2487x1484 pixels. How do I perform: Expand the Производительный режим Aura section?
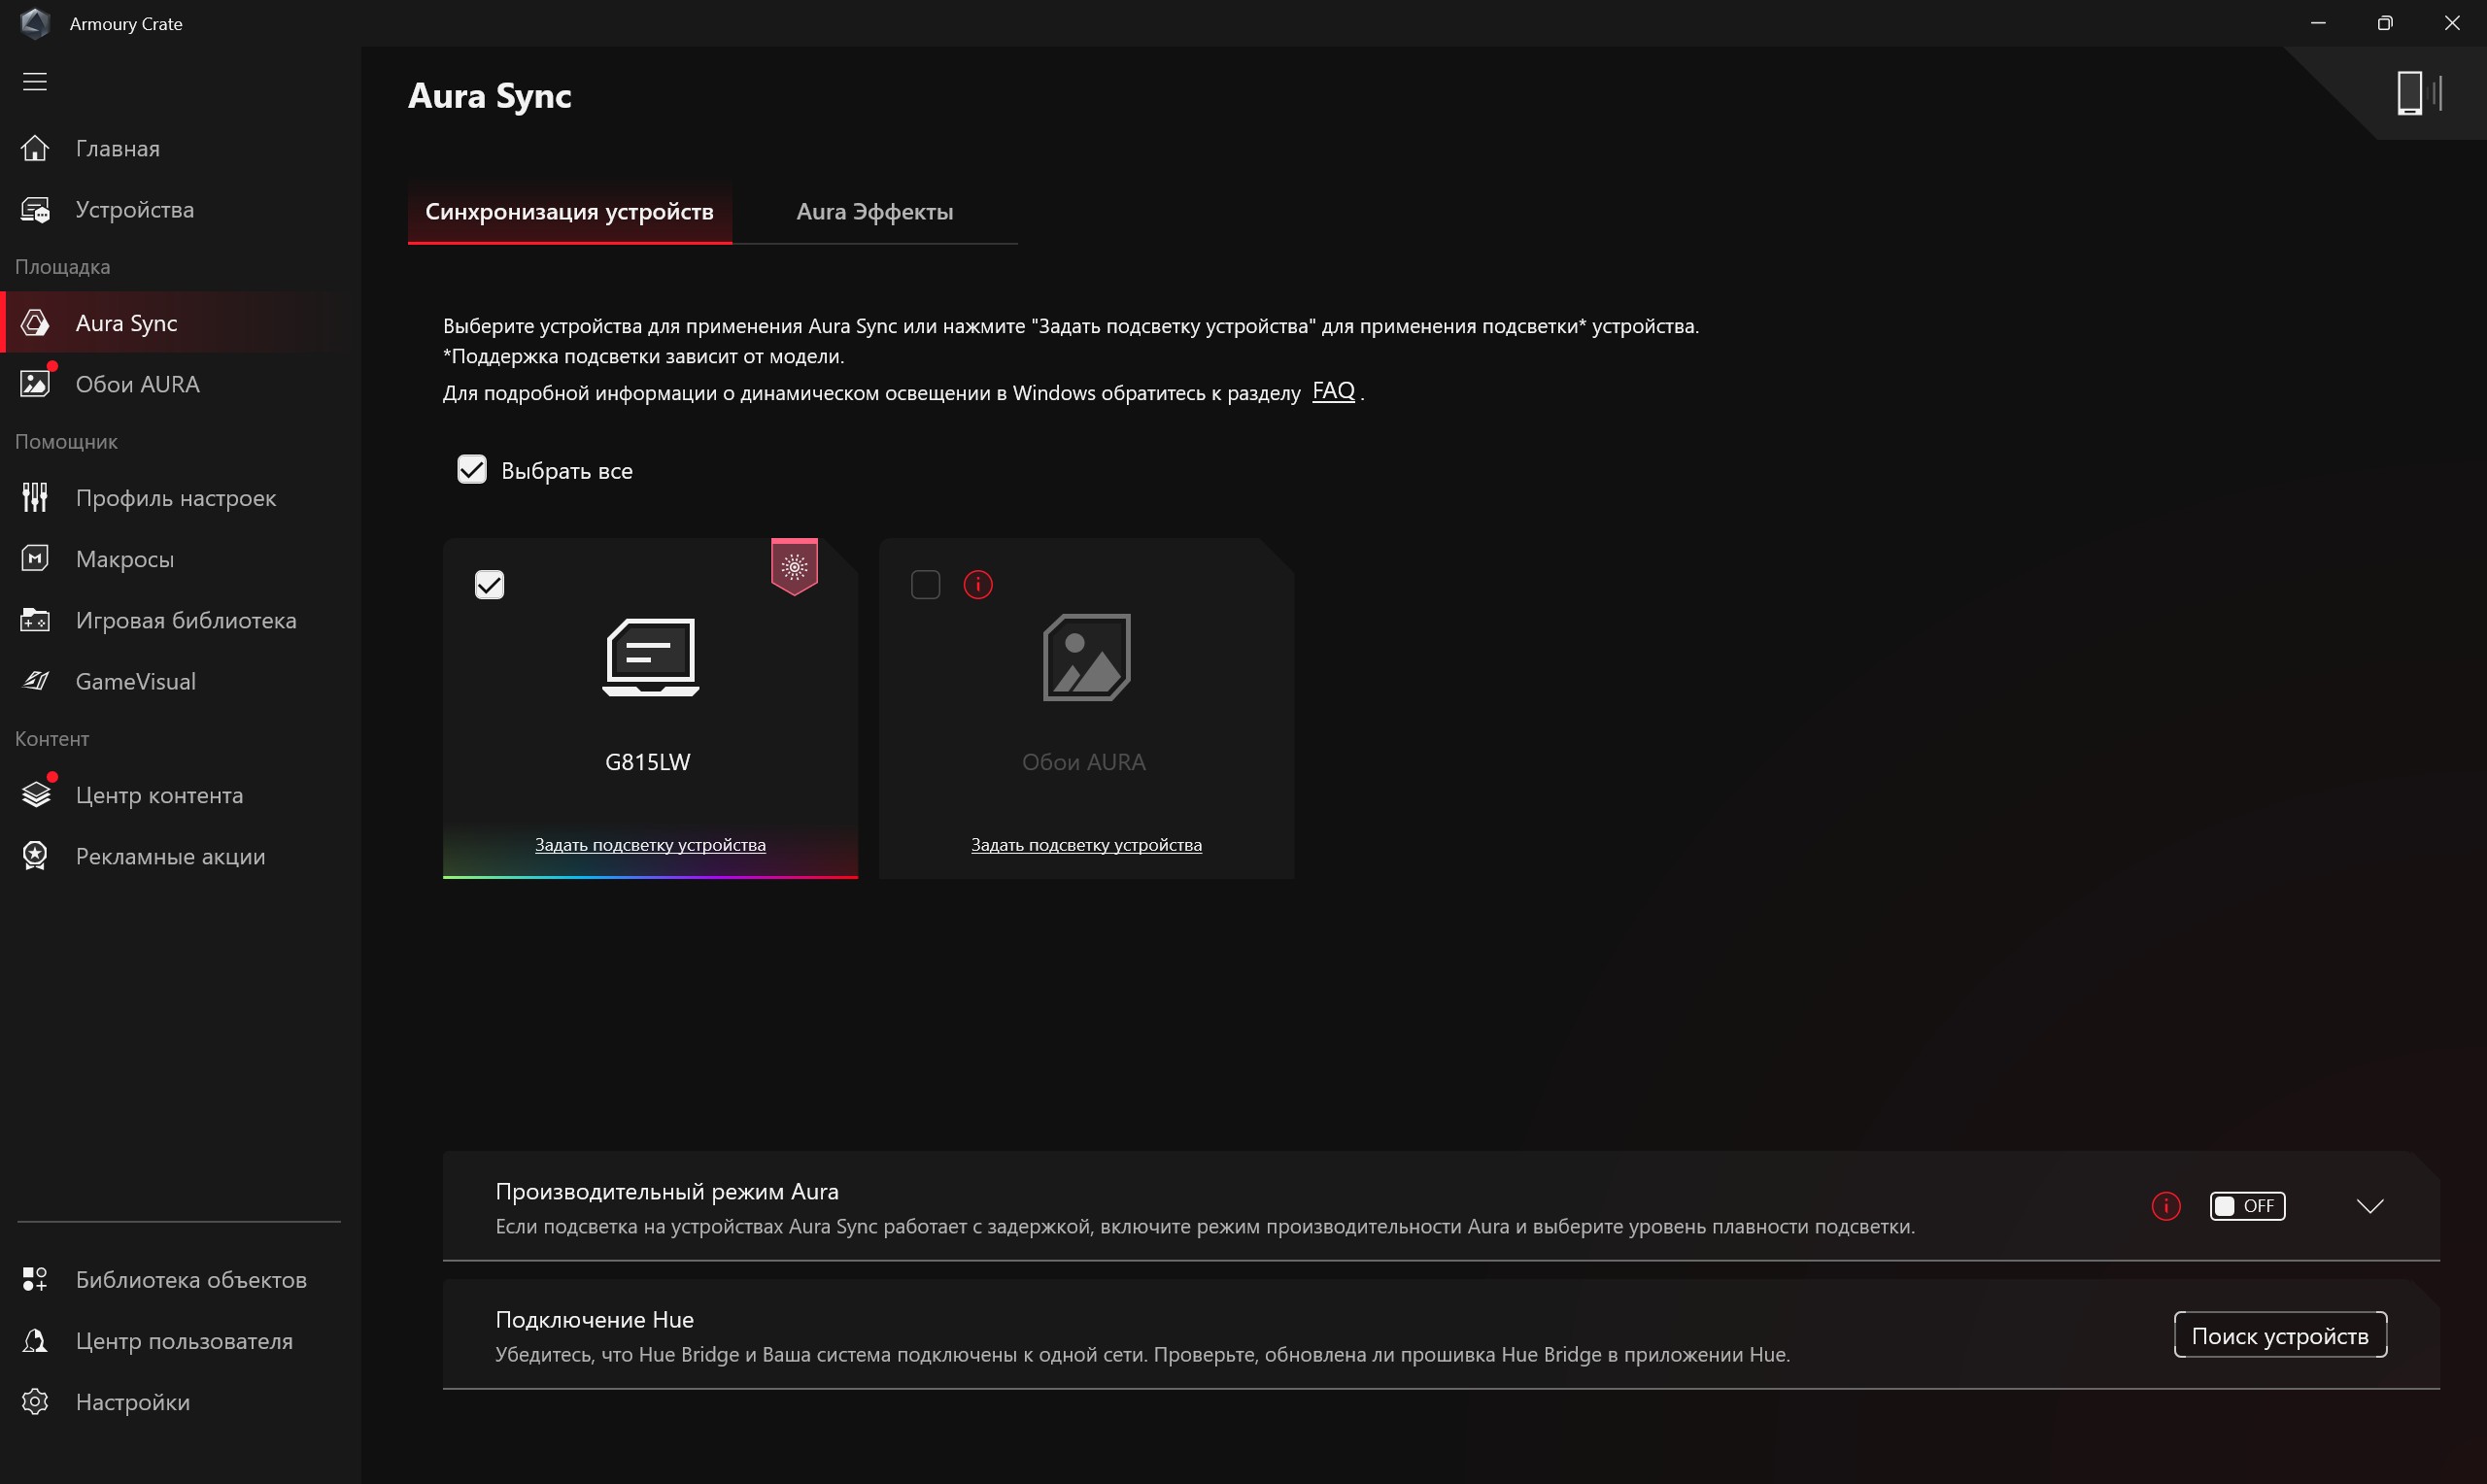(x=2370, y=1206)
